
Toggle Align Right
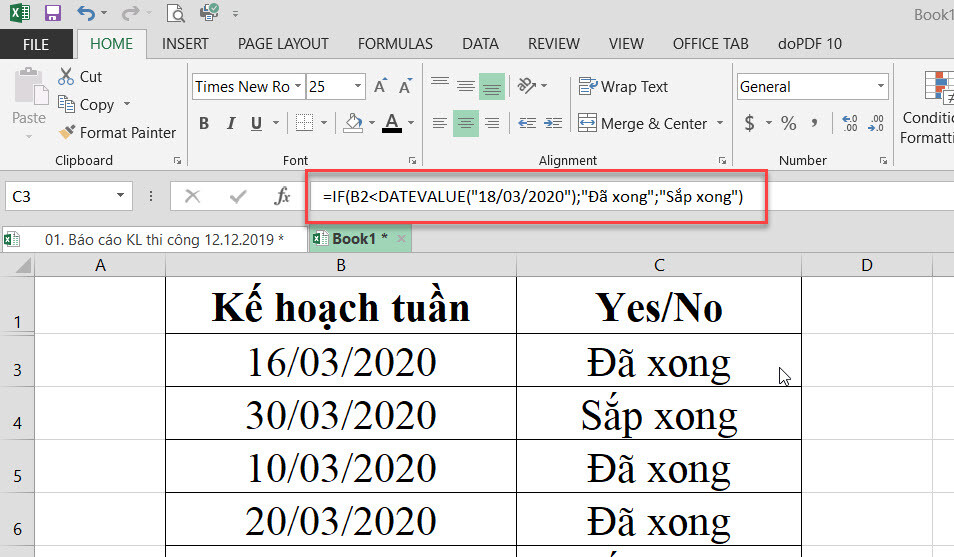[492, 123]
